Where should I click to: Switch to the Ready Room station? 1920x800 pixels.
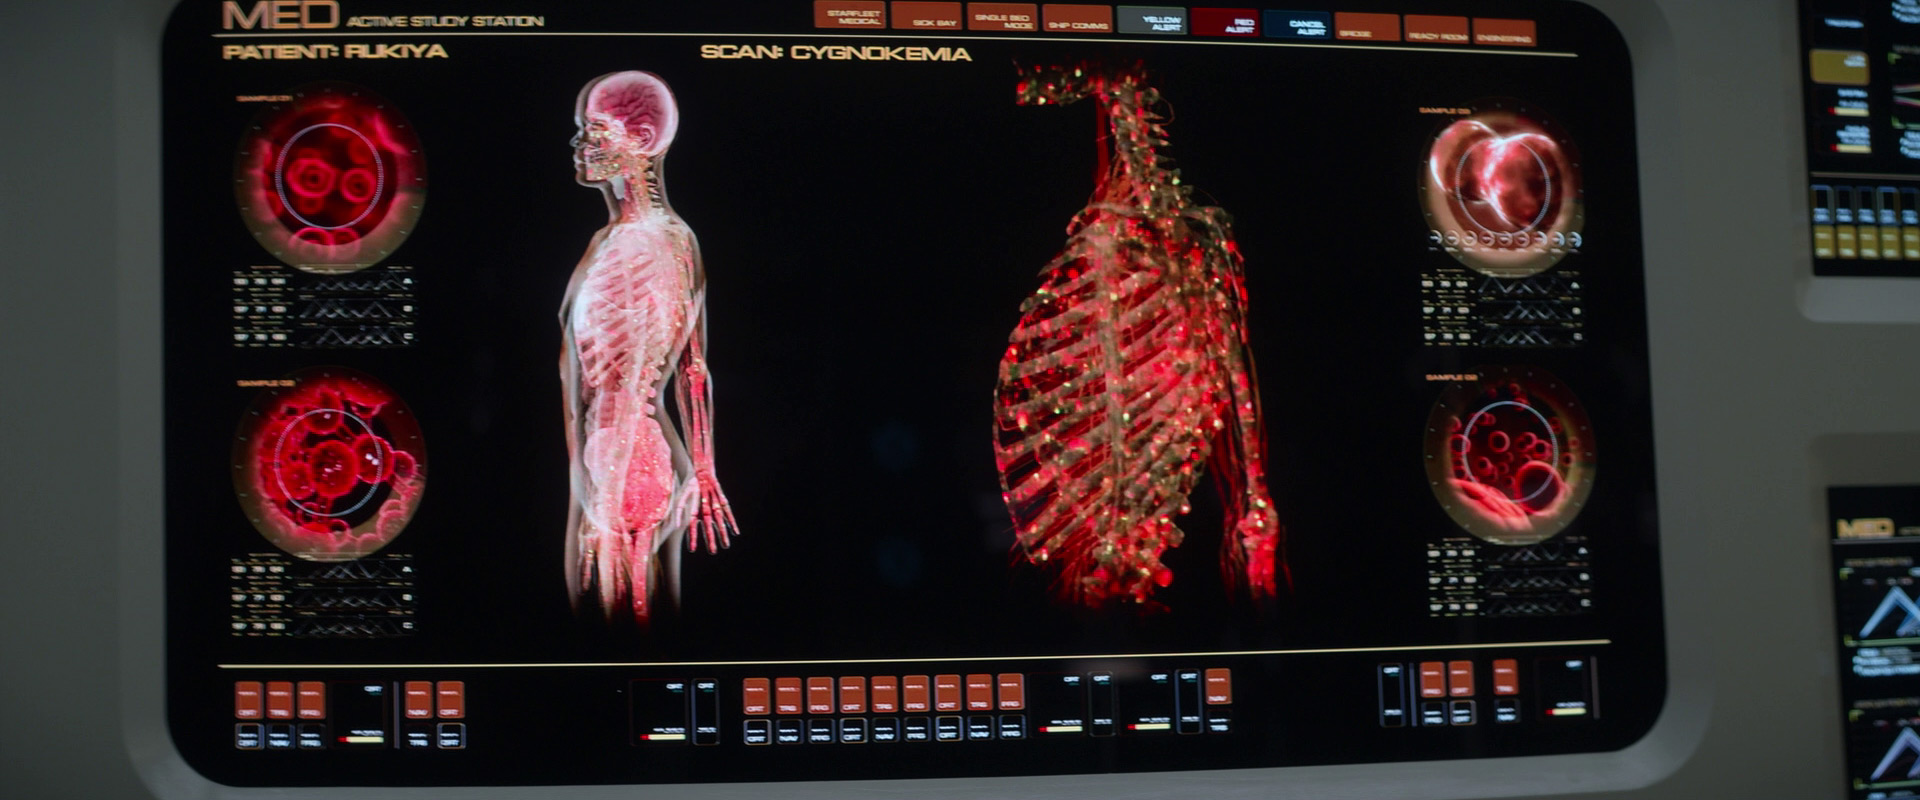1436,30
